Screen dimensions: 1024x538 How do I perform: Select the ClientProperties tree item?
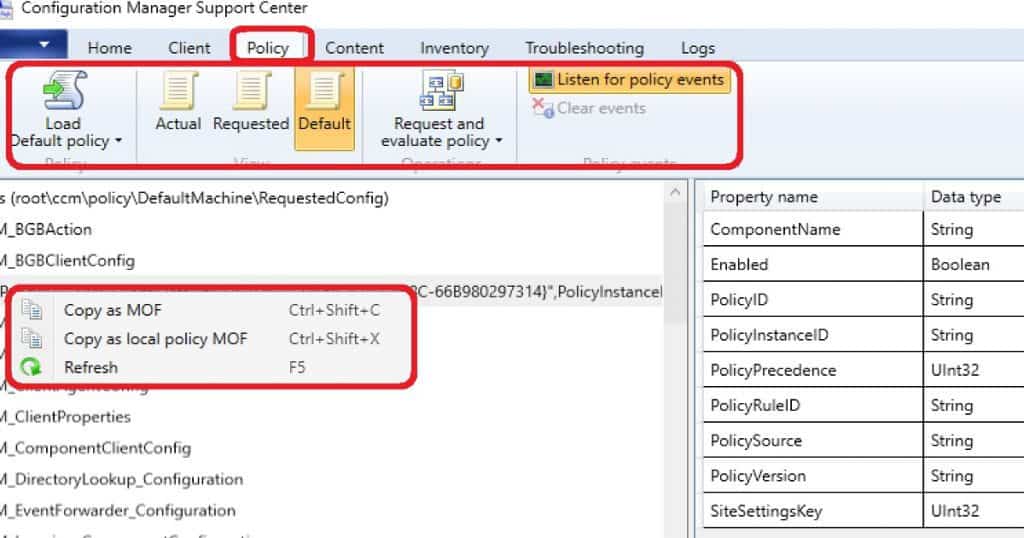point(65,417)
